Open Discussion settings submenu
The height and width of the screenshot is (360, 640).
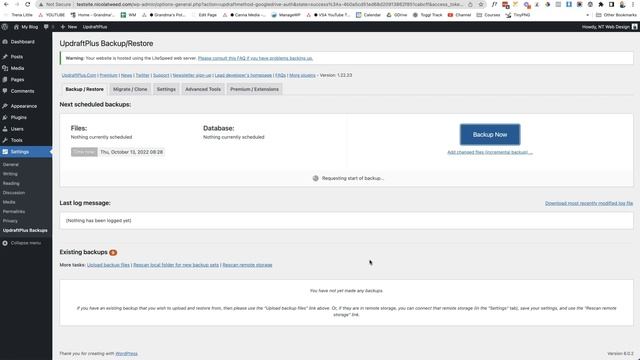14,193
